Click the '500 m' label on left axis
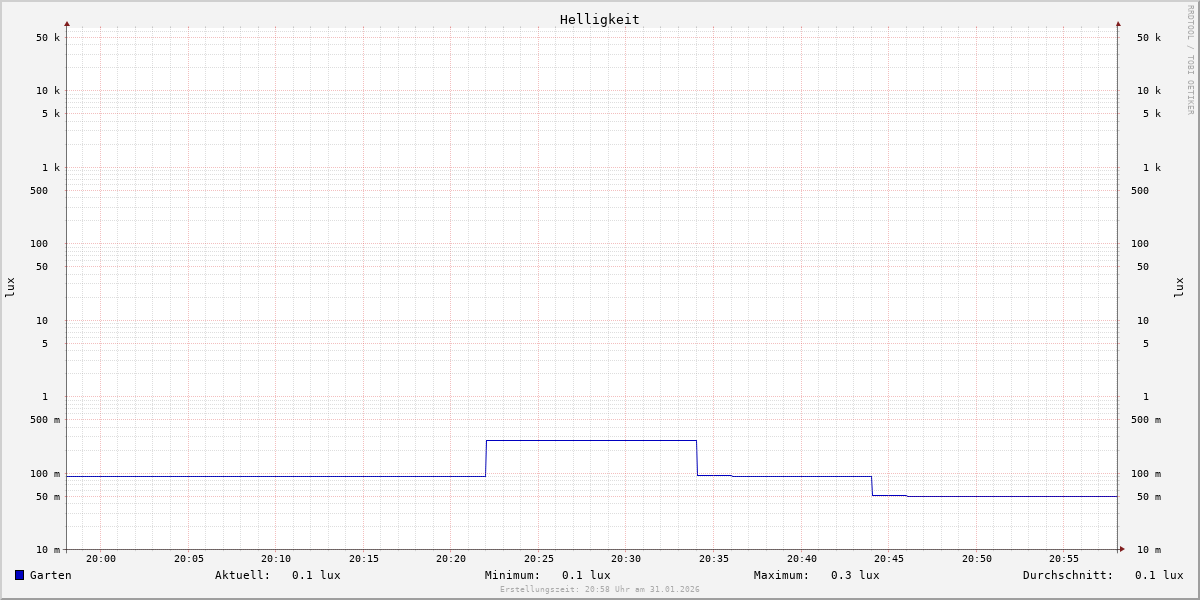This screenshot has width=1200, height=600. tap(45, 420)
